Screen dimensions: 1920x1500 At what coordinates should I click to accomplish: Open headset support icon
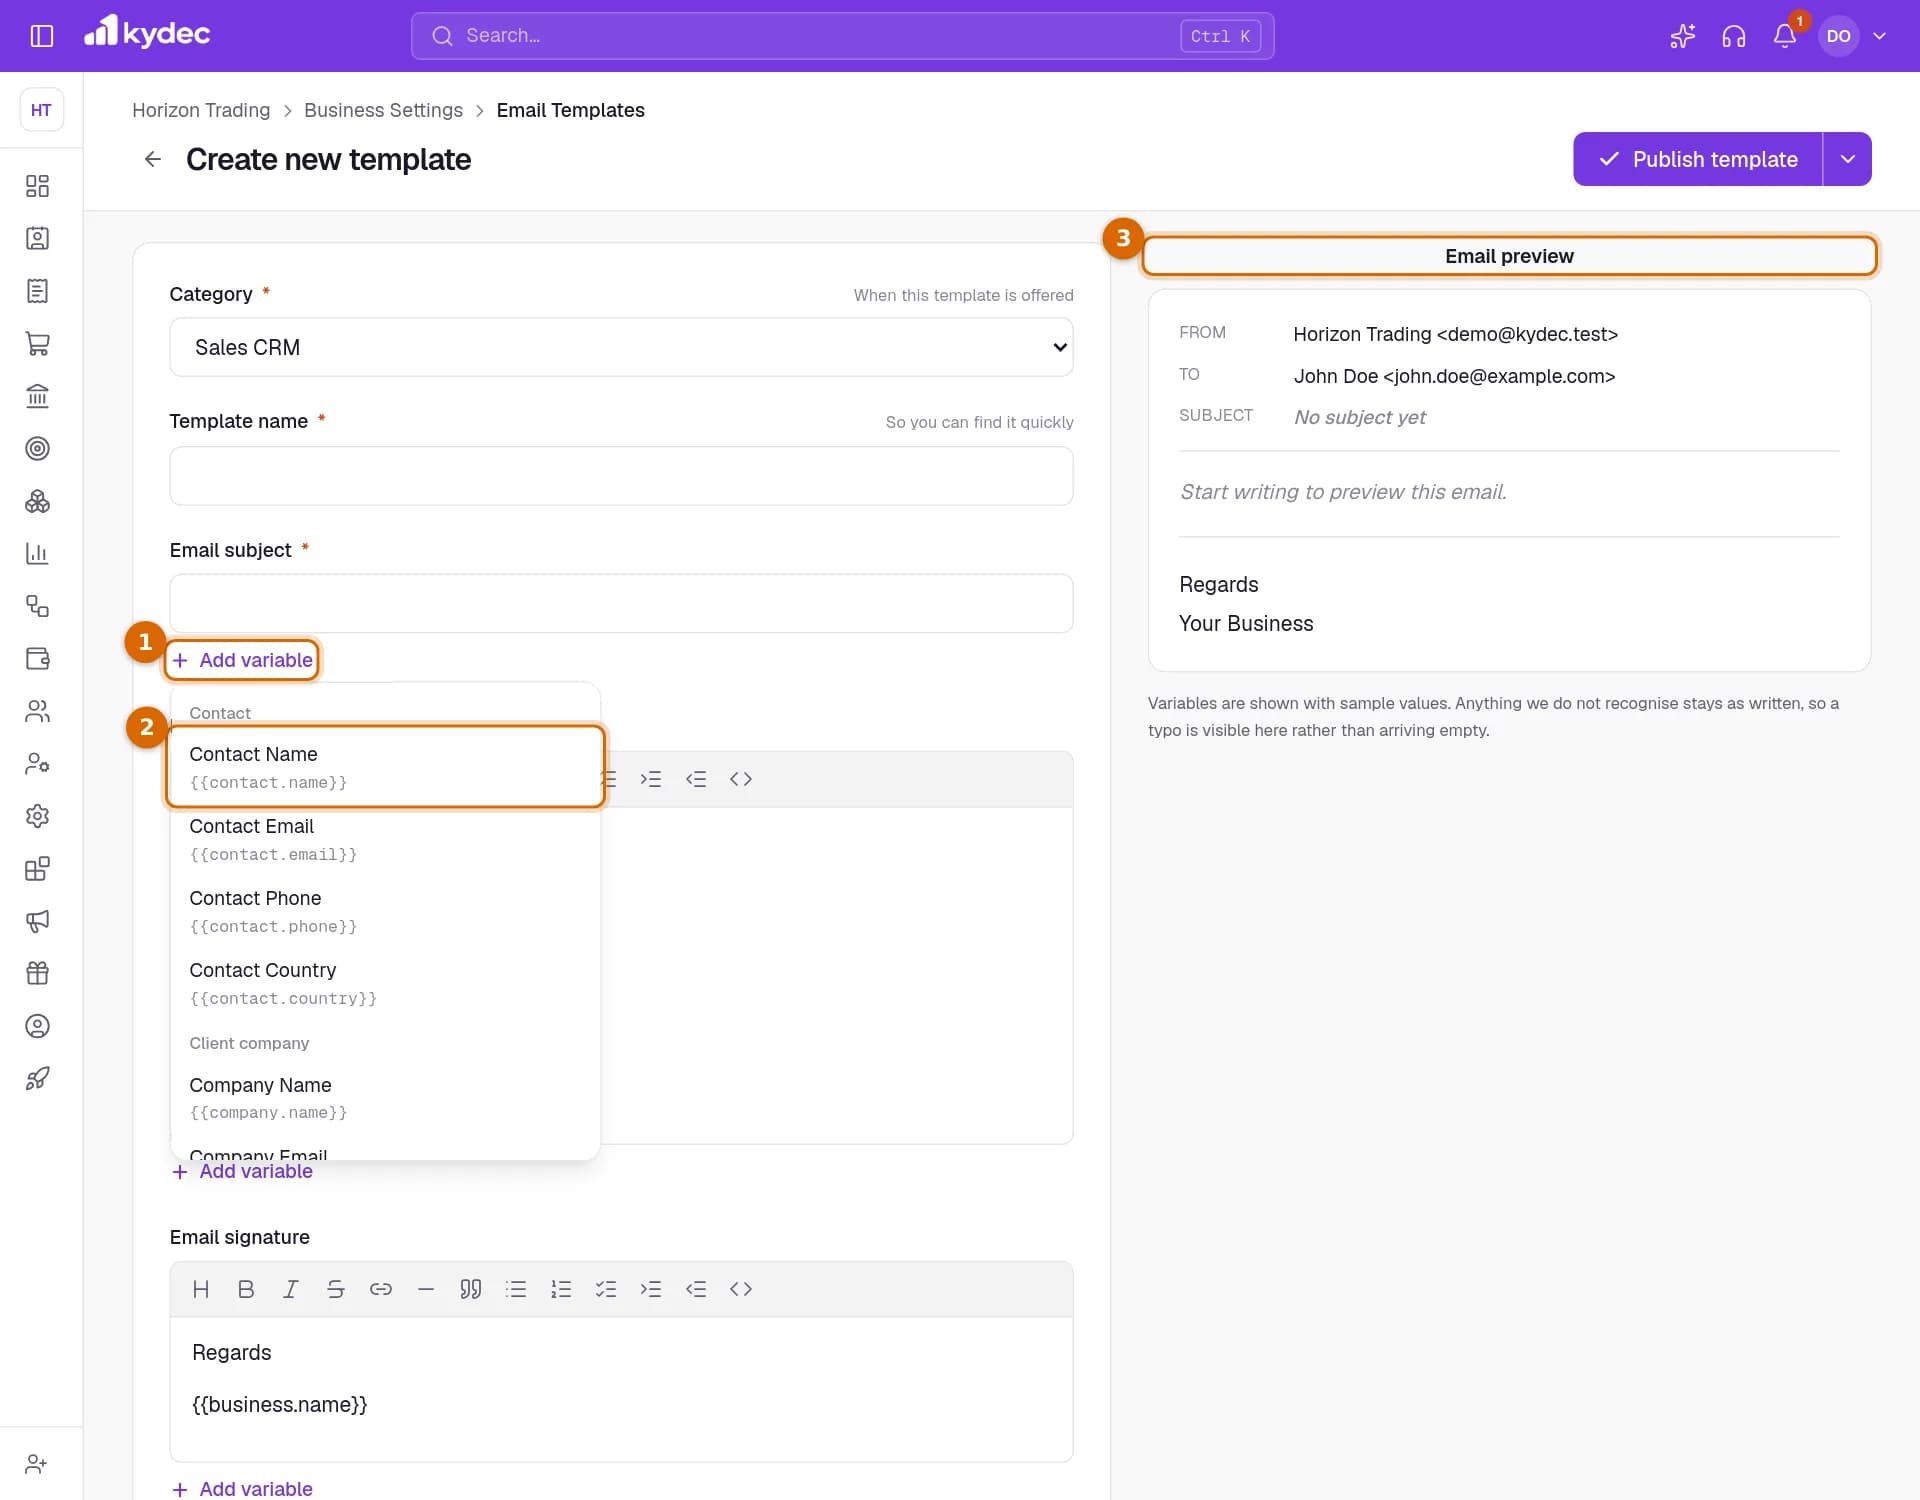(1733, 36)
